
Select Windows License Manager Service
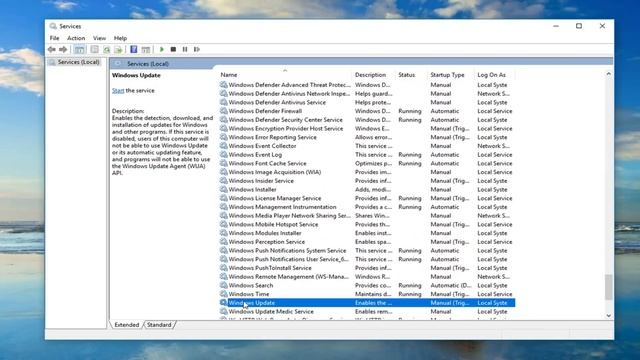[x=367, y=198]
